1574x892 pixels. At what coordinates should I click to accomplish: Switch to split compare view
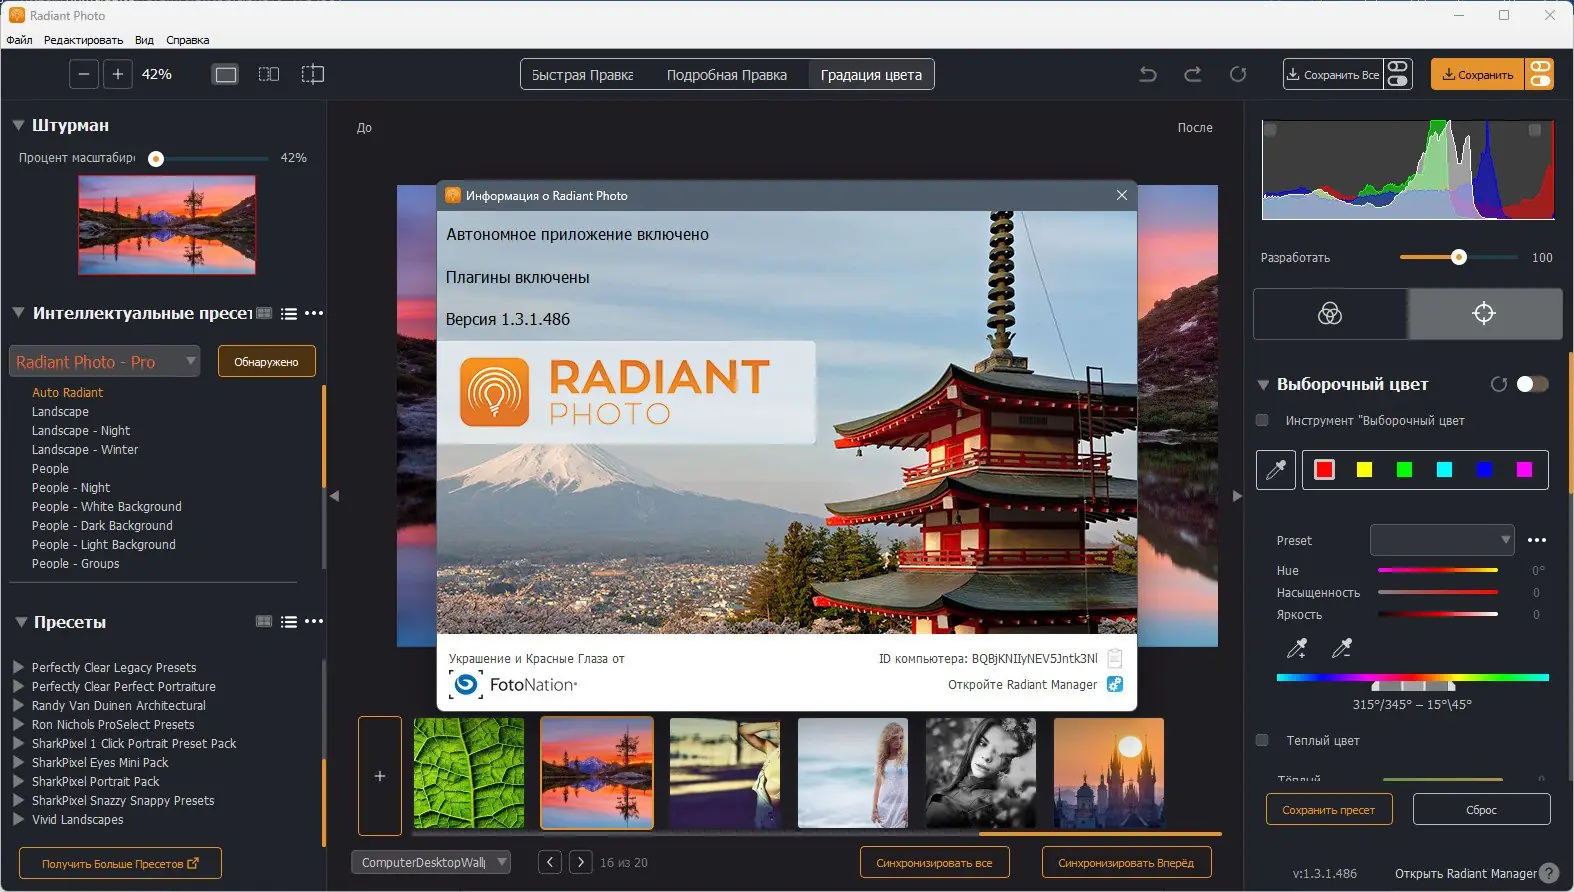pos(313,74)
